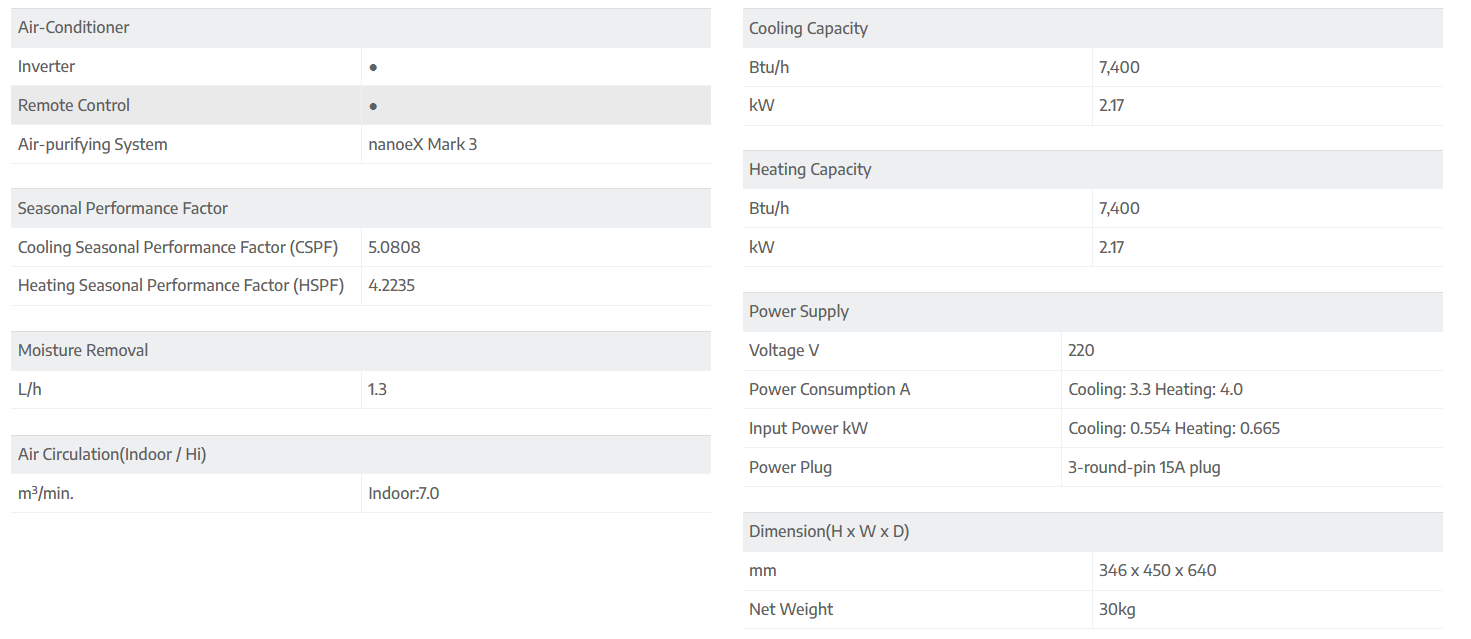
Task: Click the Power Consumption A value
Action: 1155,390
